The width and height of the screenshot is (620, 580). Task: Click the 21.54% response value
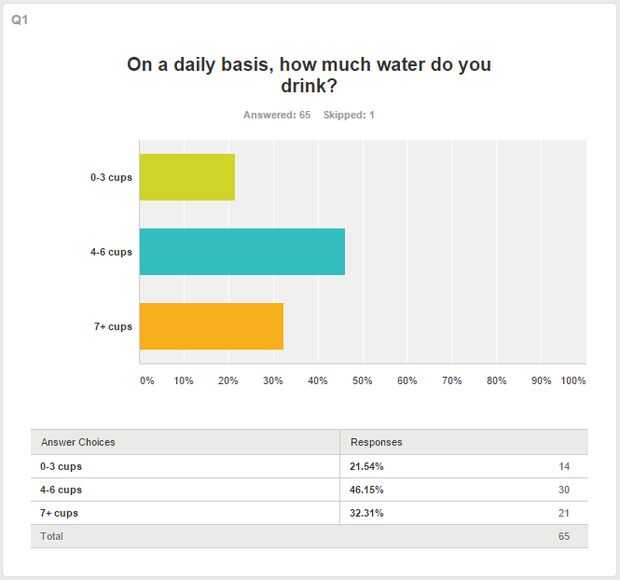point(367,466)
